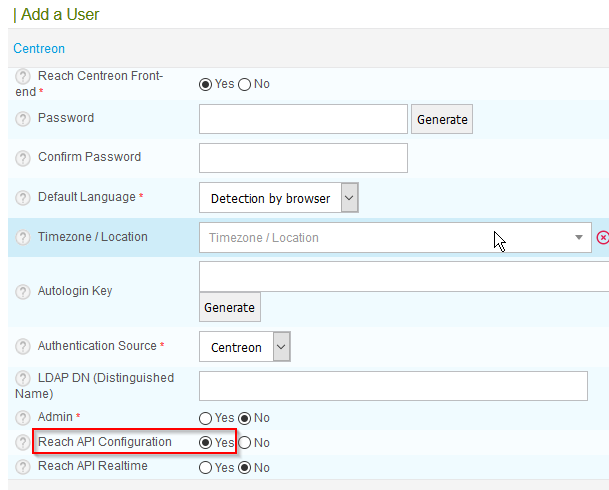Open help icon next to Password

click(23, 119)
